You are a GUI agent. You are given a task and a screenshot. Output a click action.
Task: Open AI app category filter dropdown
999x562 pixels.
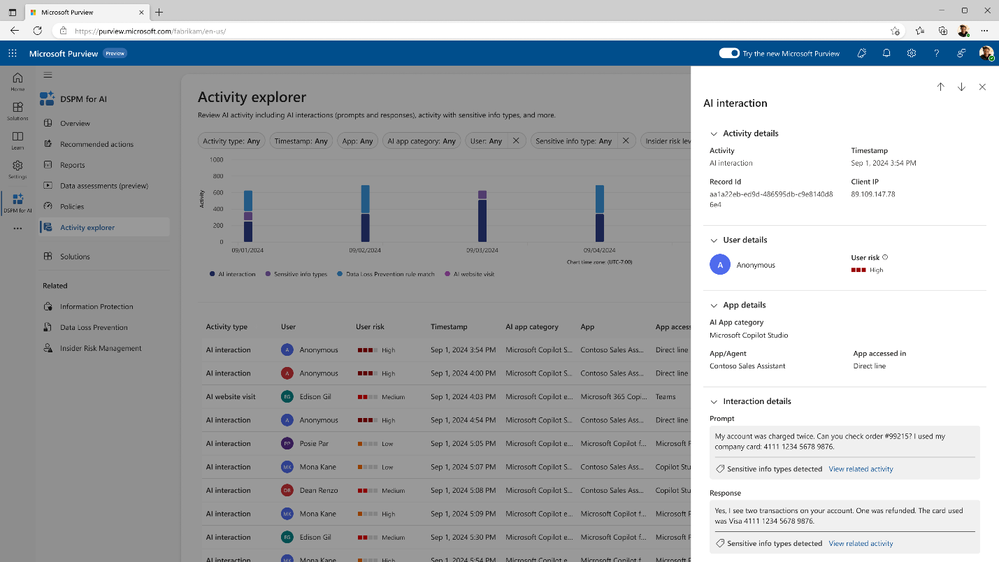click(x=421, y=141)
